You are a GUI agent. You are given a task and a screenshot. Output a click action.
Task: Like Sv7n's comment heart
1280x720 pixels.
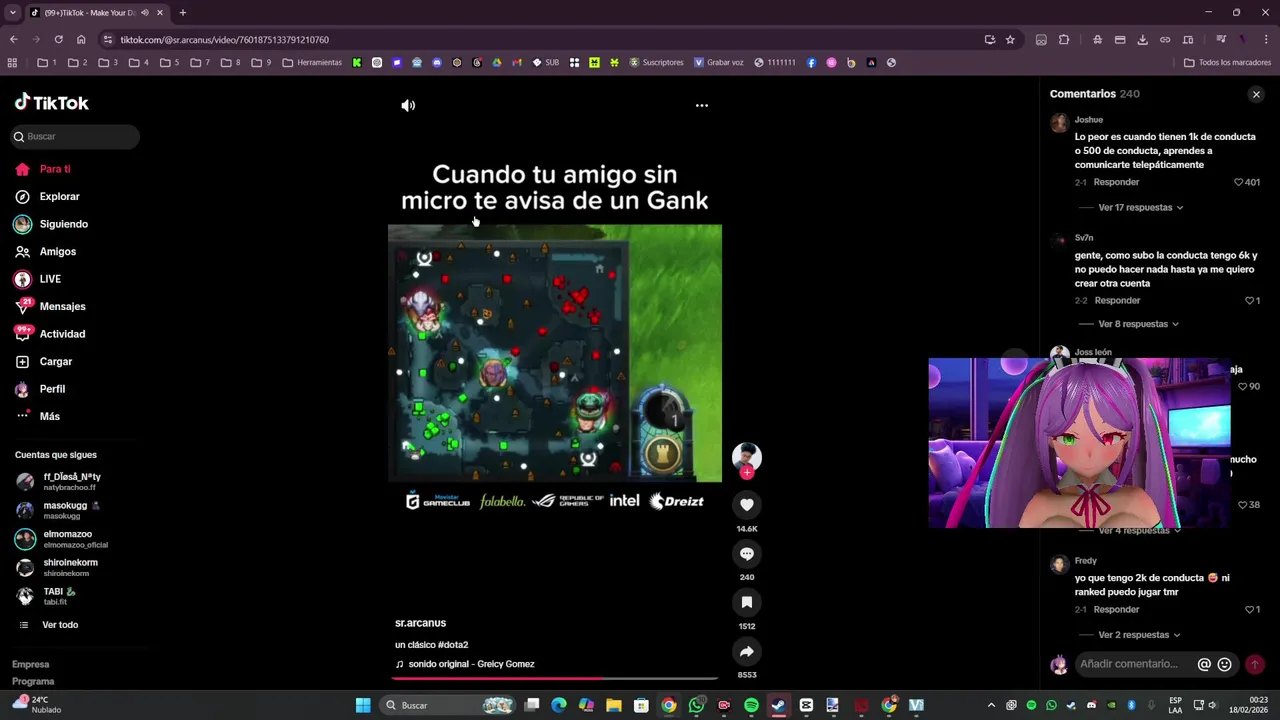(1249, 300)
